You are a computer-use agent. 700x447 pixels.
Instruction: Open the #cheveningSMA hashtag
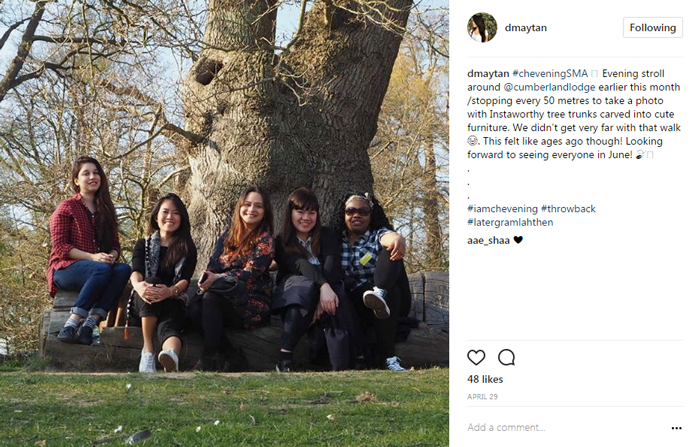550,73
